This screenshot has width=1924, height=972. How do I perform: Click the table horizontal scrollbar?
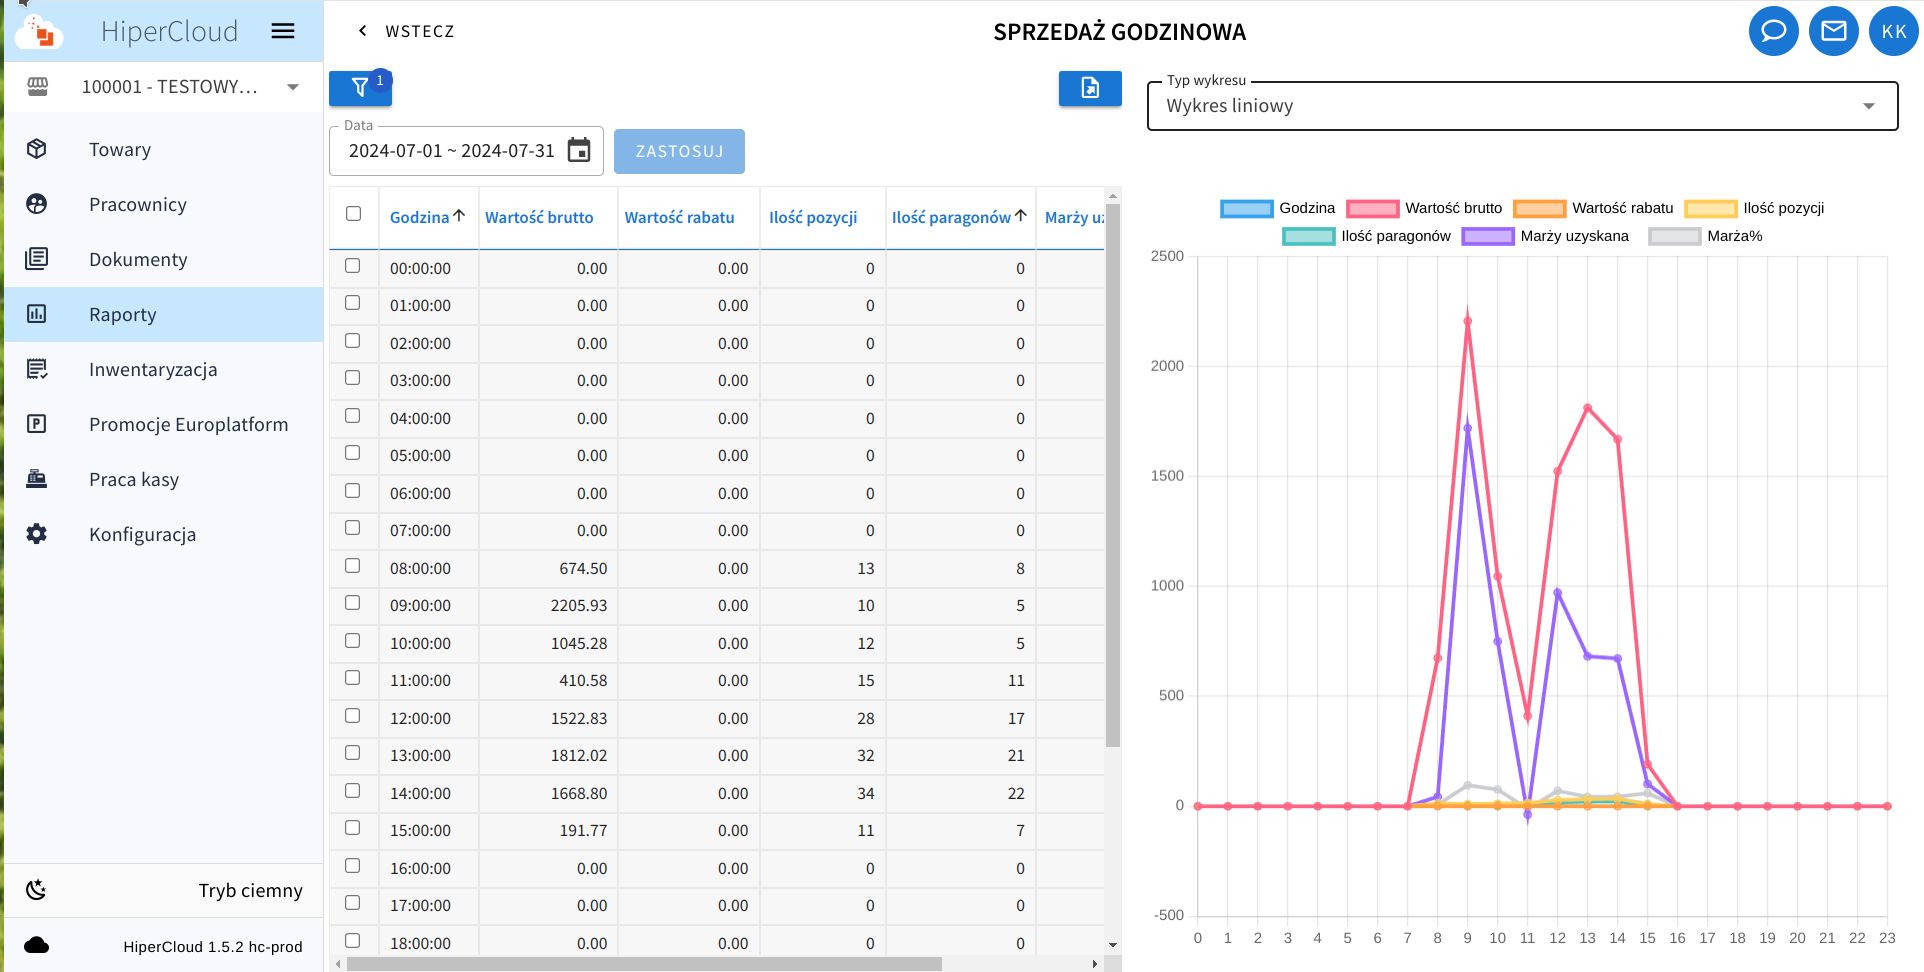644,964
